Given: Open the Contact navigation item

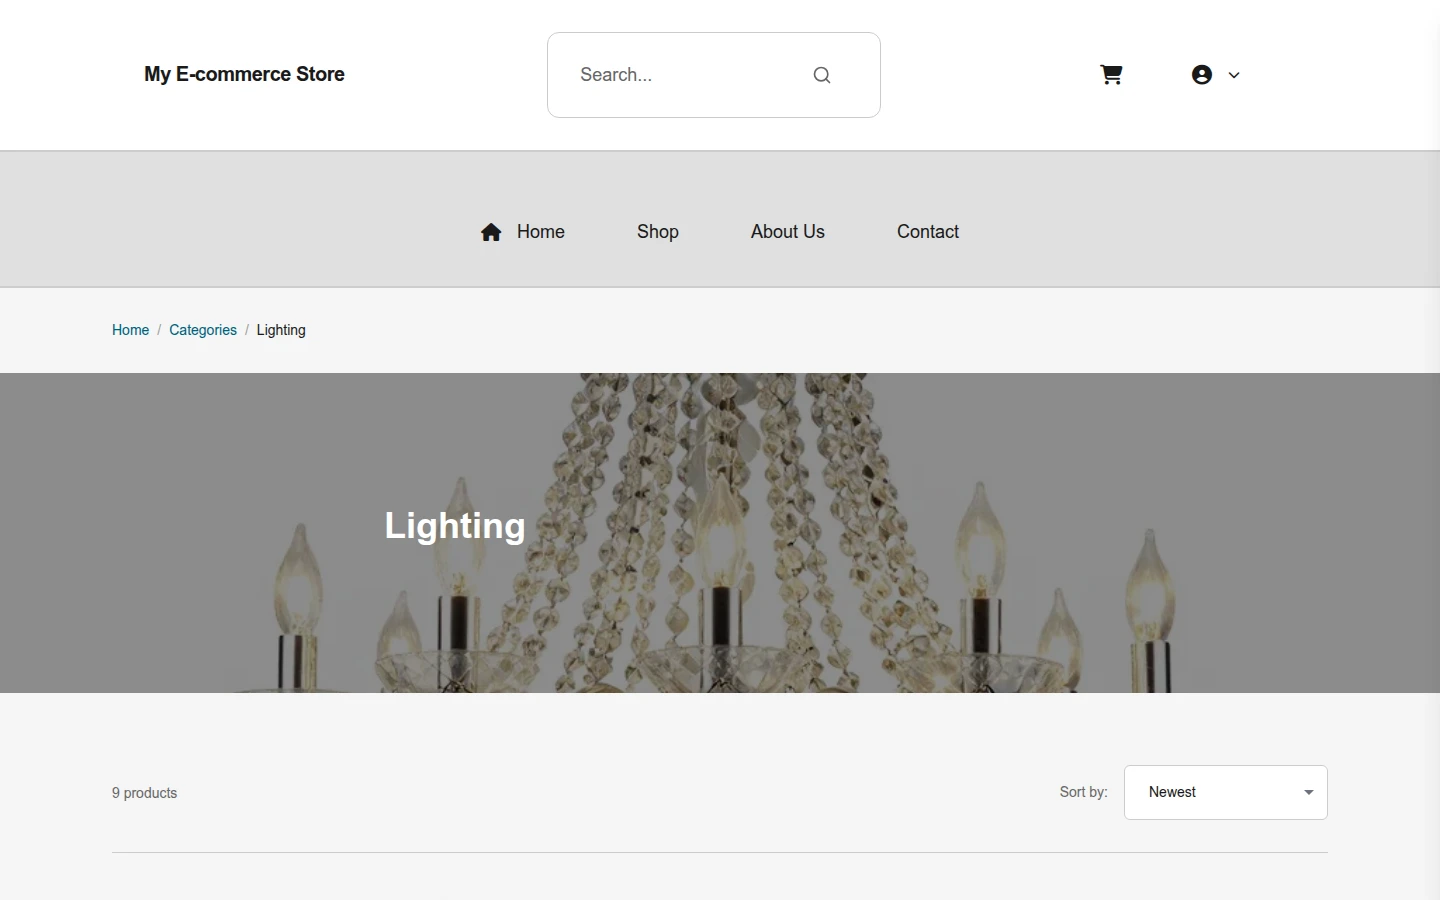Looking at the screenshot, I should point(928,232).
